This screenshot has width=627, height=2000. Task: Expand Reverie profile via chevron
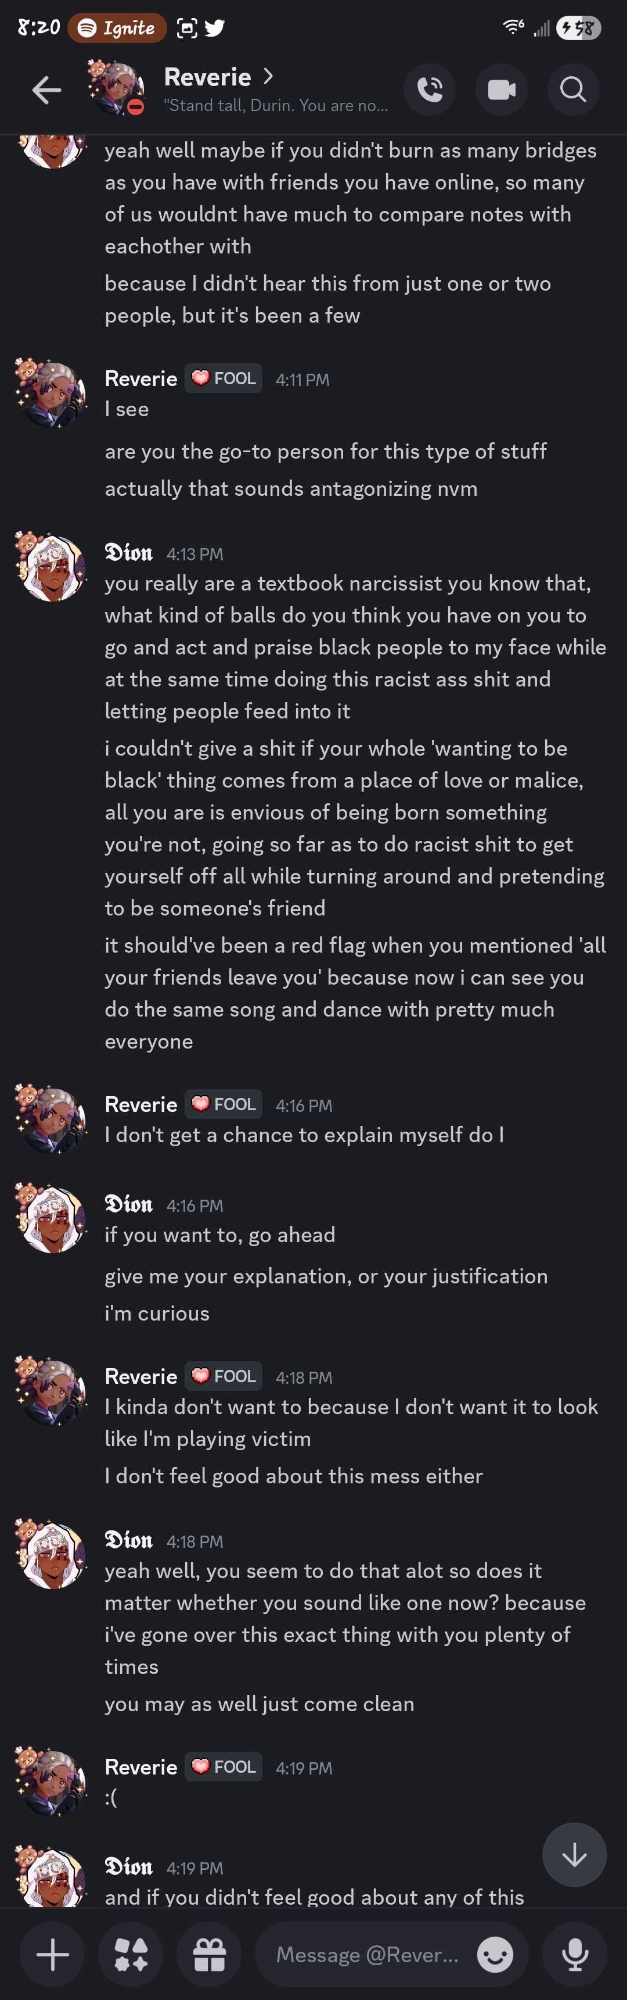268,76
